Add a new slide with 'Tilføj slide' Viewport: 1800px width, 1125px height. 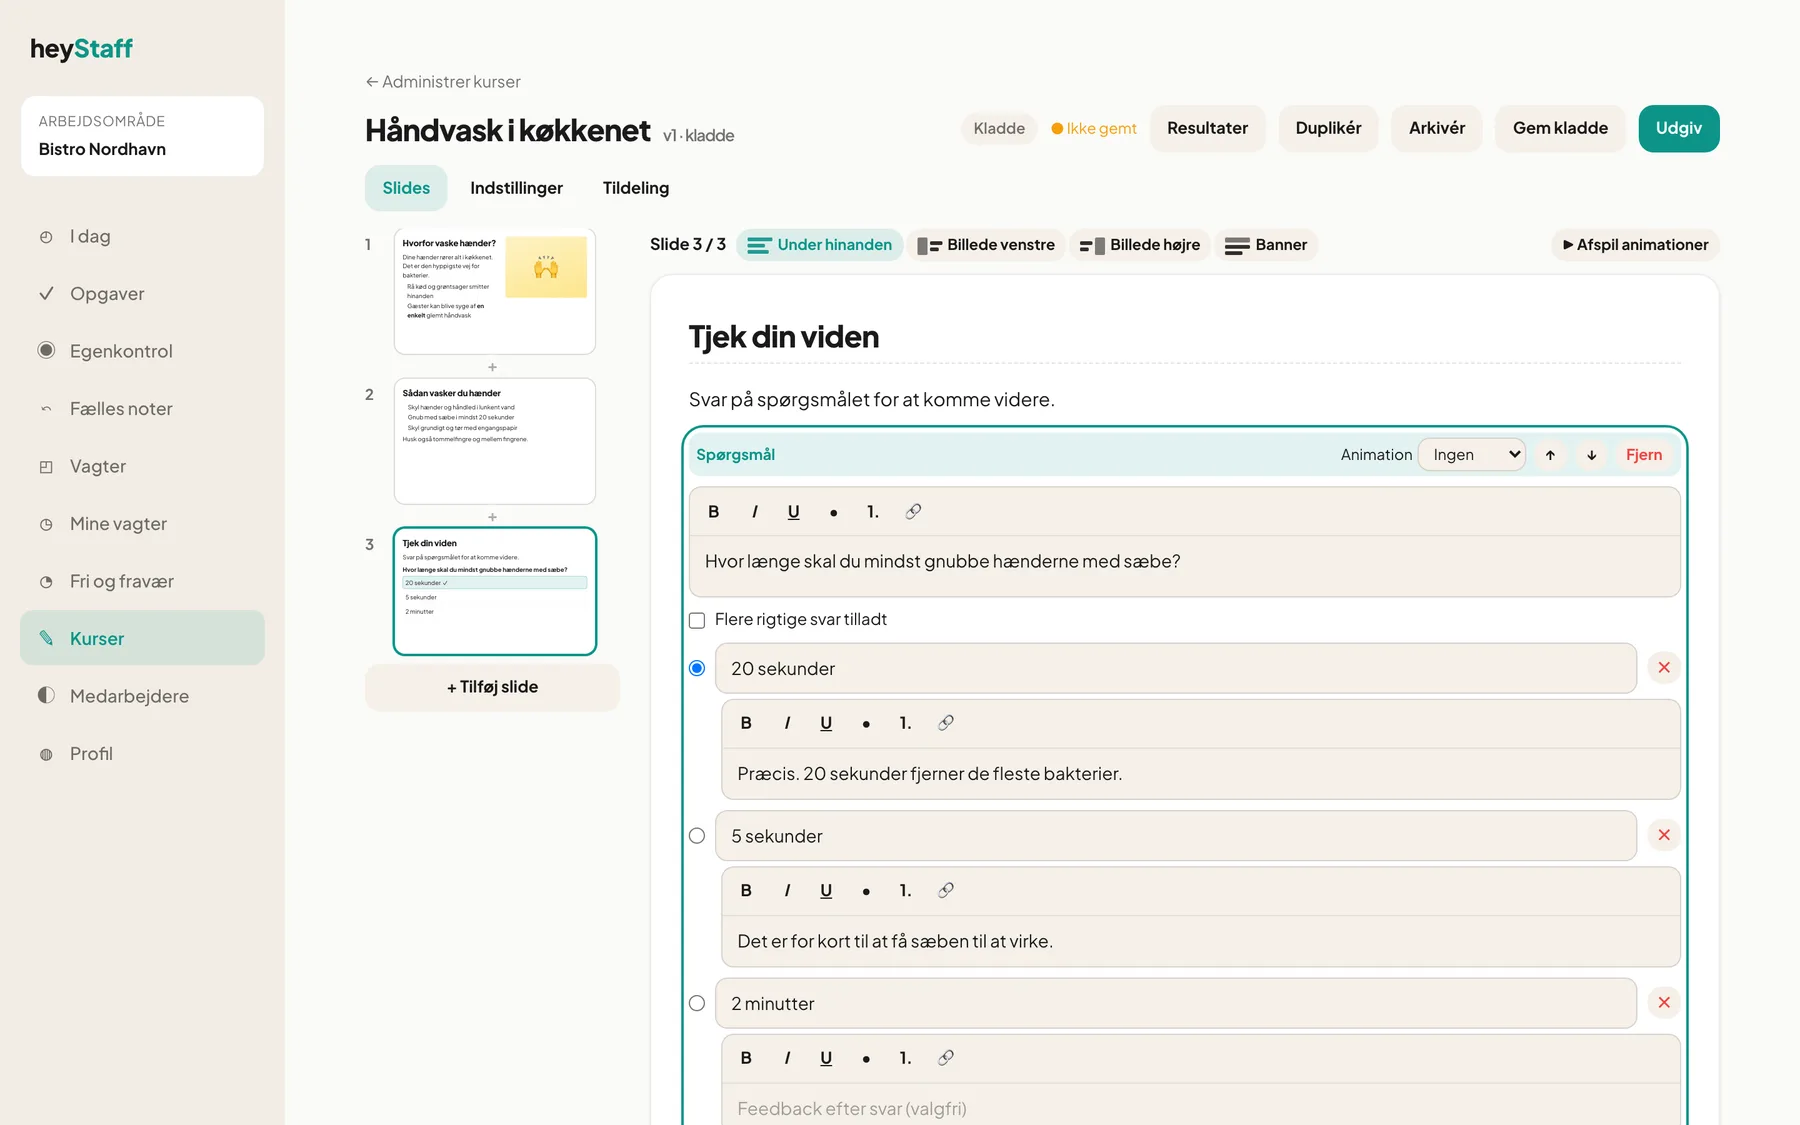(492, 687)
